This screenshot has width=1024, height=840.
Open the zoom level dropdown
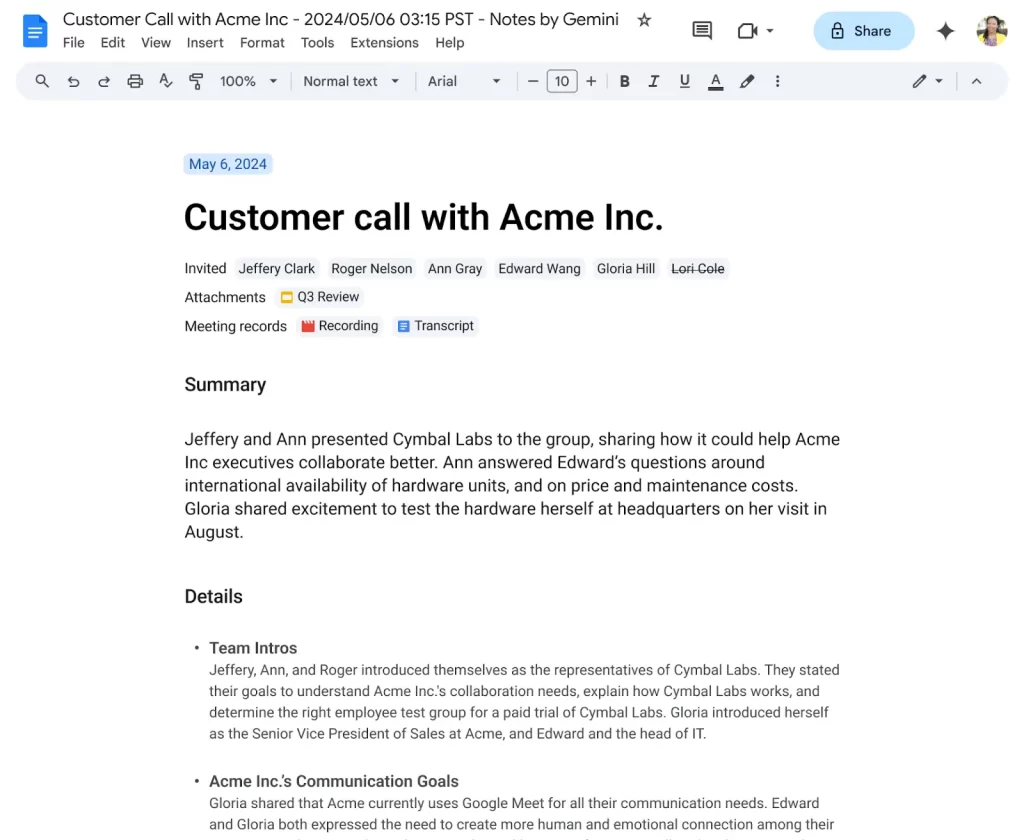246,81
